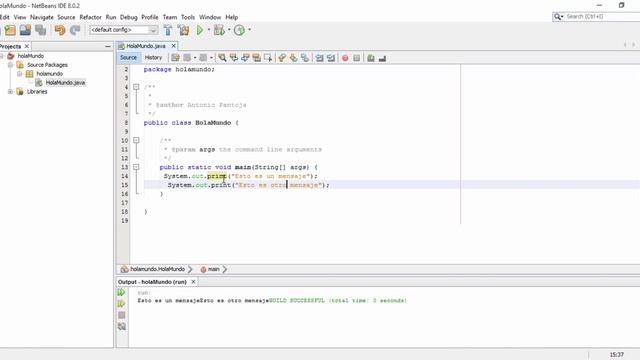Toggle Highlight Search editor icon

point(256,58)
